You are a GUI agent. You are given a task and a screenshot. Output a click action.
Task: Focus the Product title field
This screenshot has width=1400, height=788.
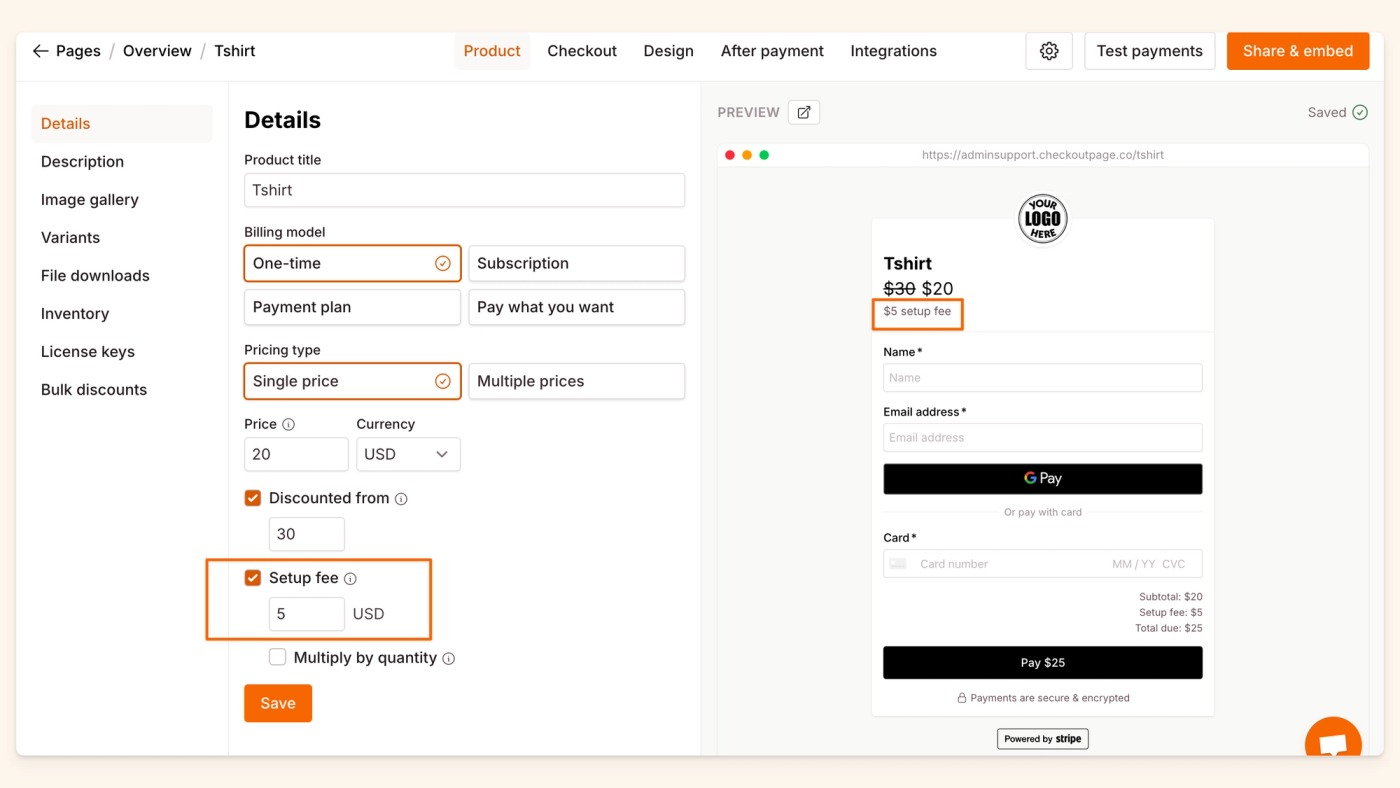click(464, 190)
